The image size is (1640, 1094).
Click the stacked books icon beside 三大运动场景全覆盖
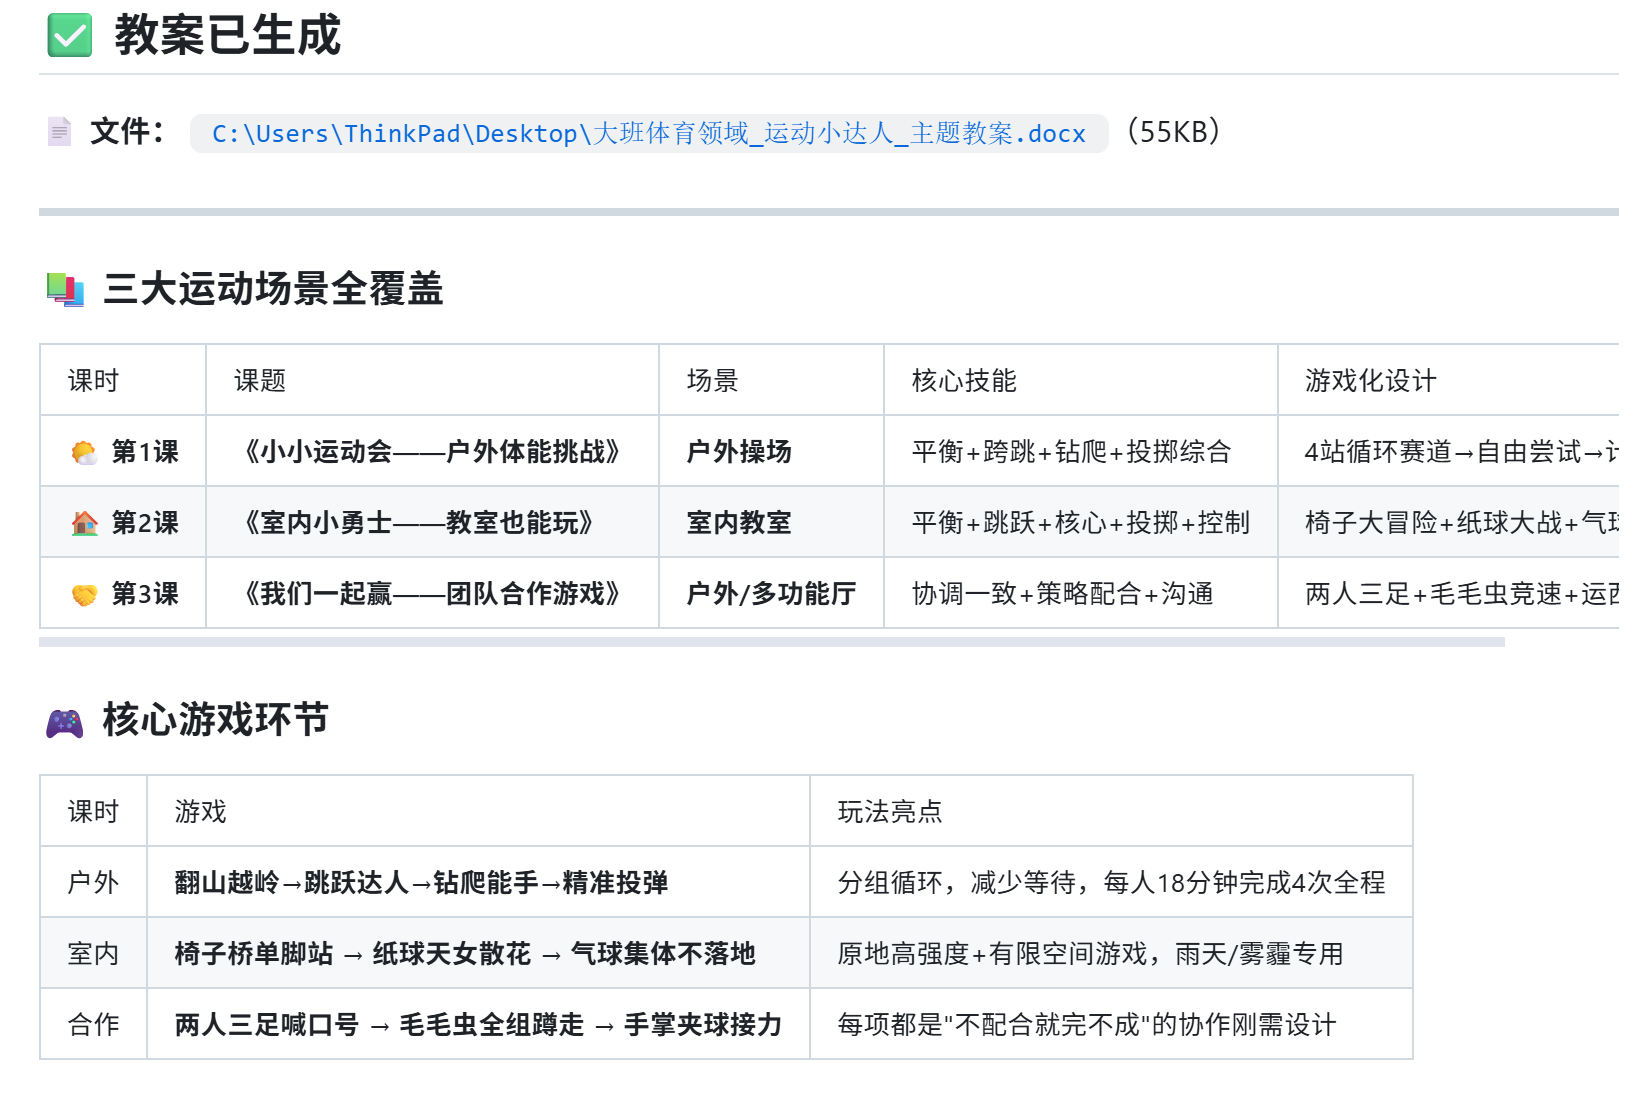click(x=65, y=290)
